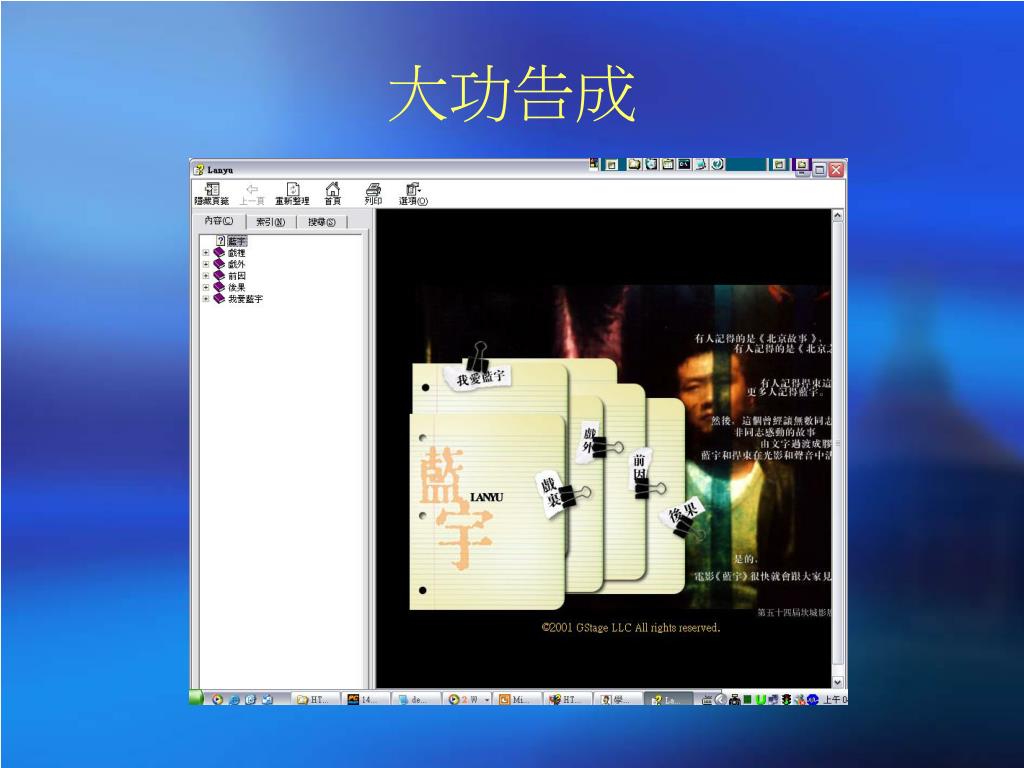1024x768 pixels.
Task: Click the system clock showing 上午
Action: coord(835,699)
